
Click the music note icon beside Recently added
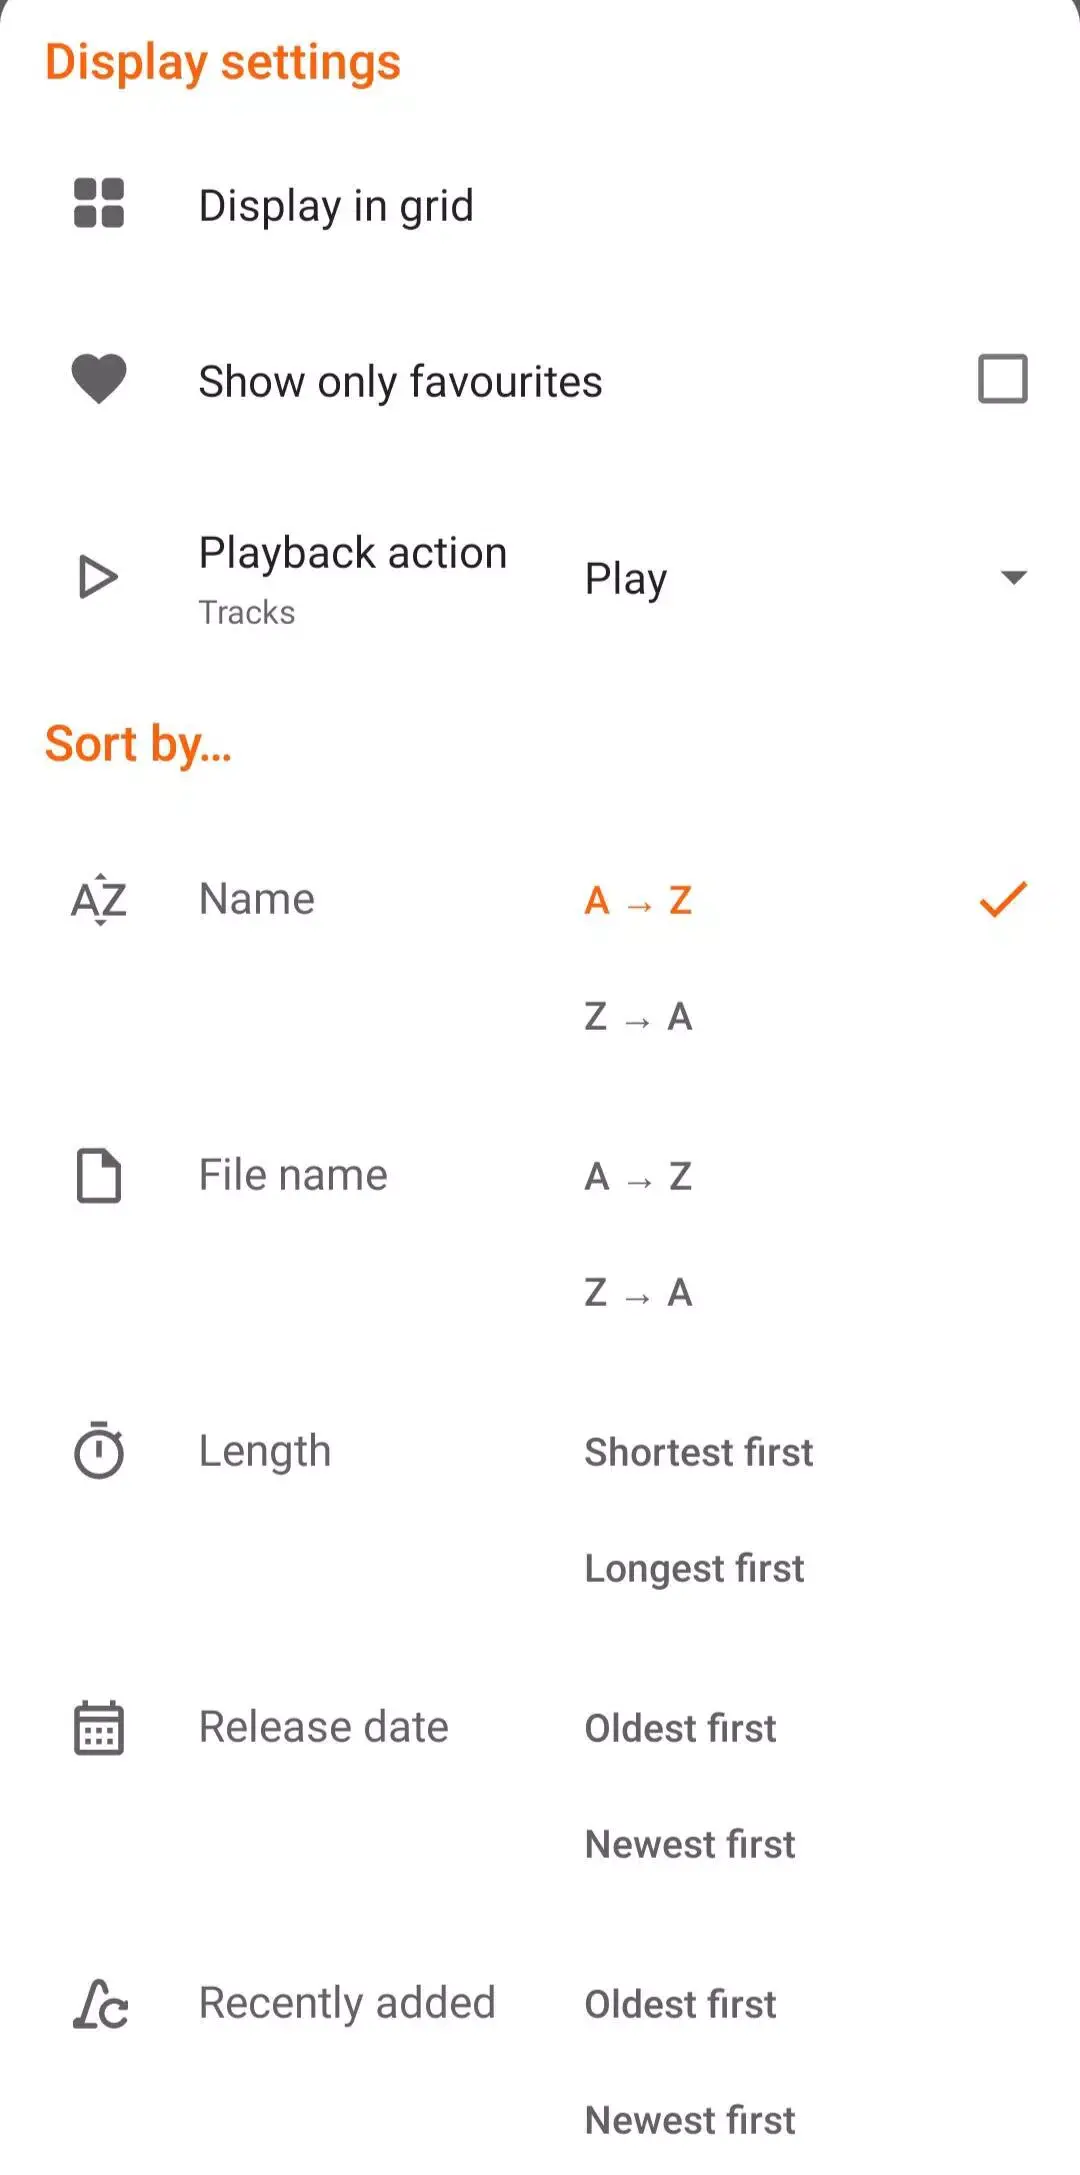coord(98,2003)
